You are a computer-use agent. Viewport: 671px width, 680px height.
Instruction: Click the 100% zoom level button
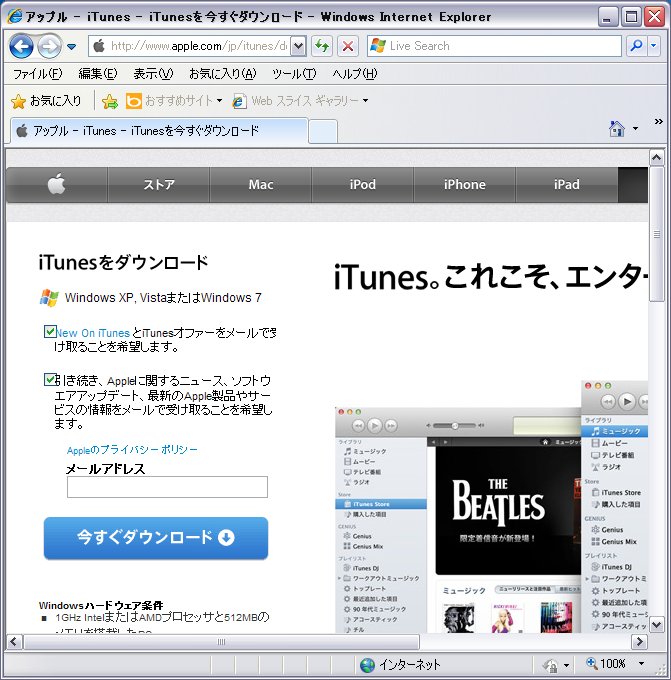pyautogui.click(x=606, y=664)
